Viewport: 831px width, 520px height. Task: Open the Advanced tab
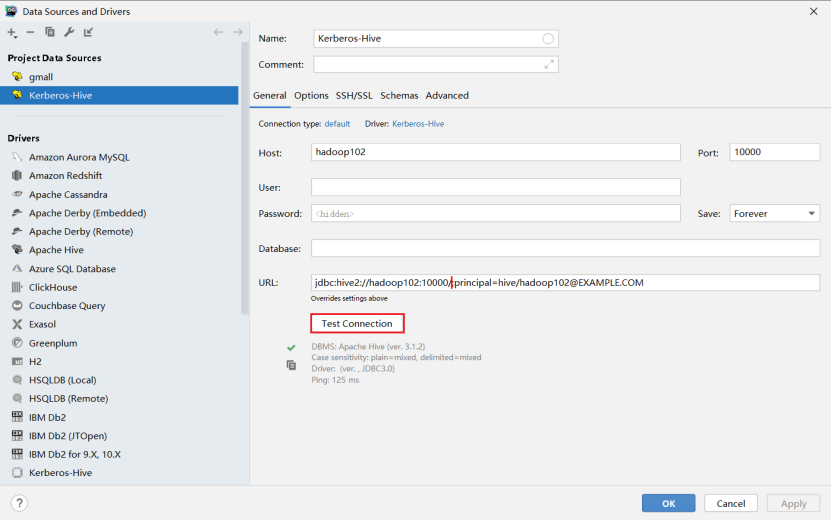pyautogui.click(x=447, y=95)
